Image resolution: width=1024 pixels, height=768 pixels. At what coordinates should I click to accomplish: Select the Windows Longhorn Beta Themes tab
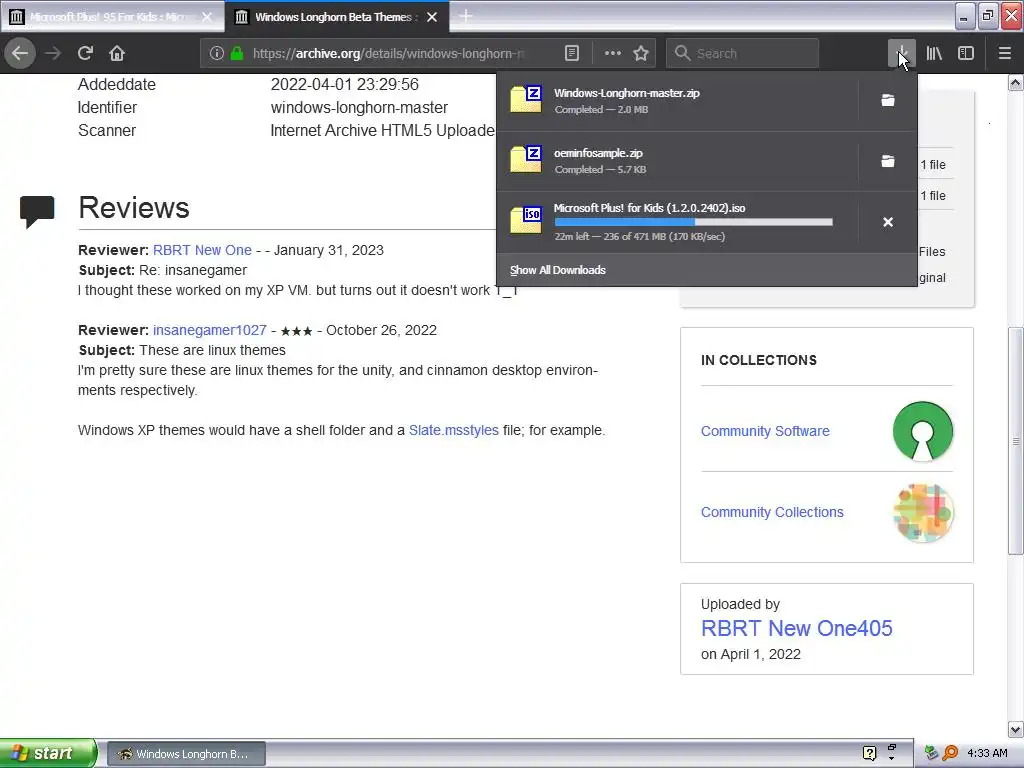point(336,17)
